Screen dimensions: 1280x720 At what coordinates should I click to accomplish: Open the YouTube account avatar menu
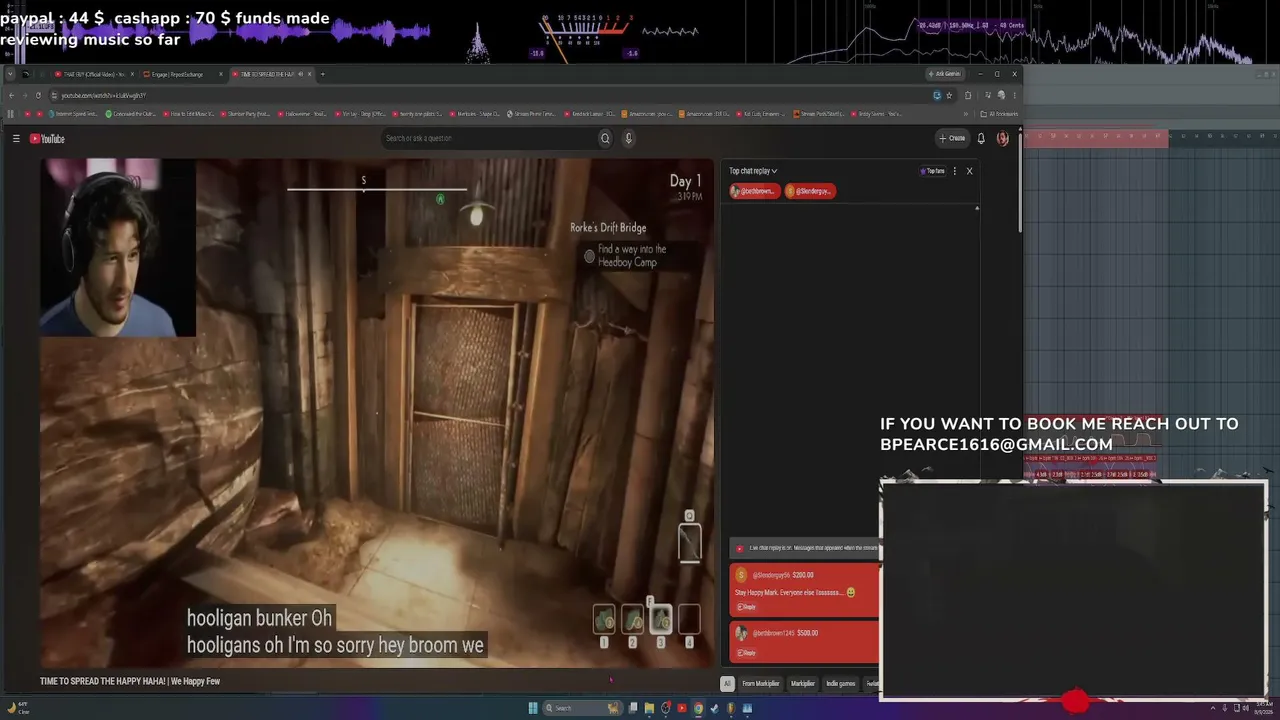[1003, 138]
